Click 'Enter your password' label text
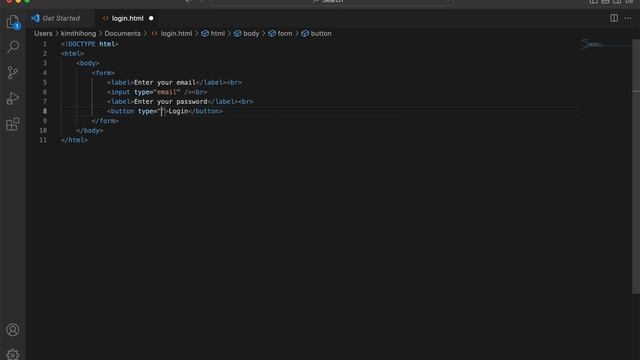The width and height of the screenshot is (640, 360). tap(171, 102)
